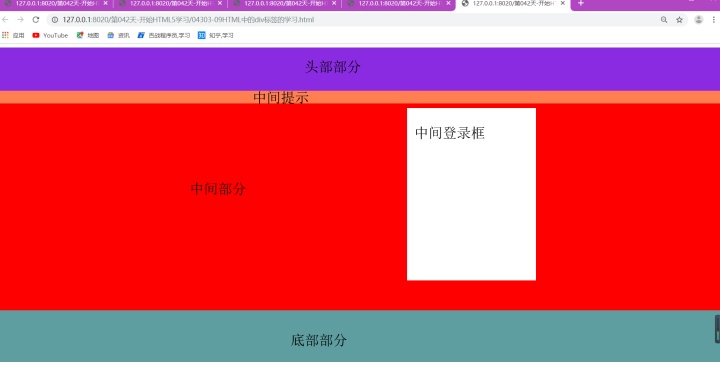This screenshot has height=380, width=720.
Task: Switch to the third browser tab
Action: coord(285,4)
